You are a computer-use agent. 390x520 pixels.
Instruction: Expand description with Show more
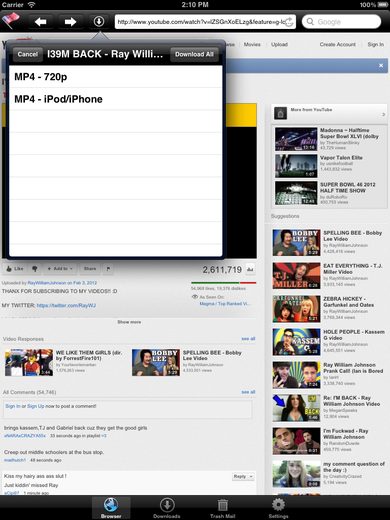point(129,322)
